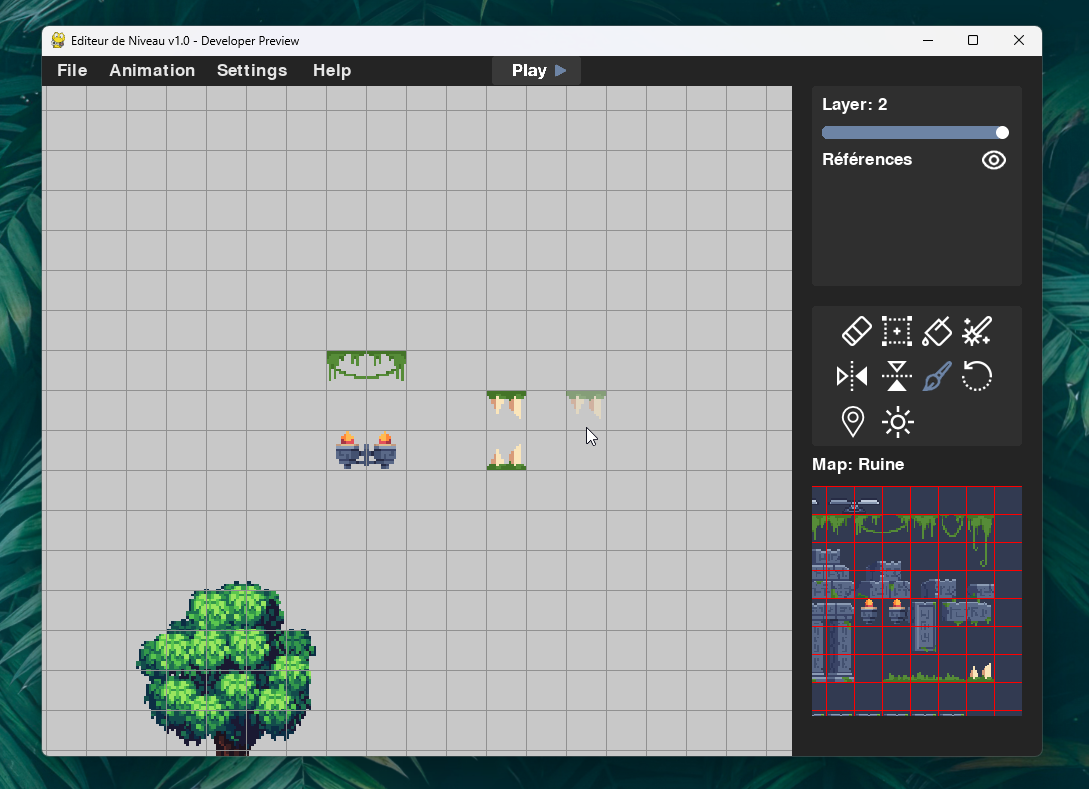This screenshot has width=1089, height=789.
Task: Open the Help menu
Action: point(332,70)
